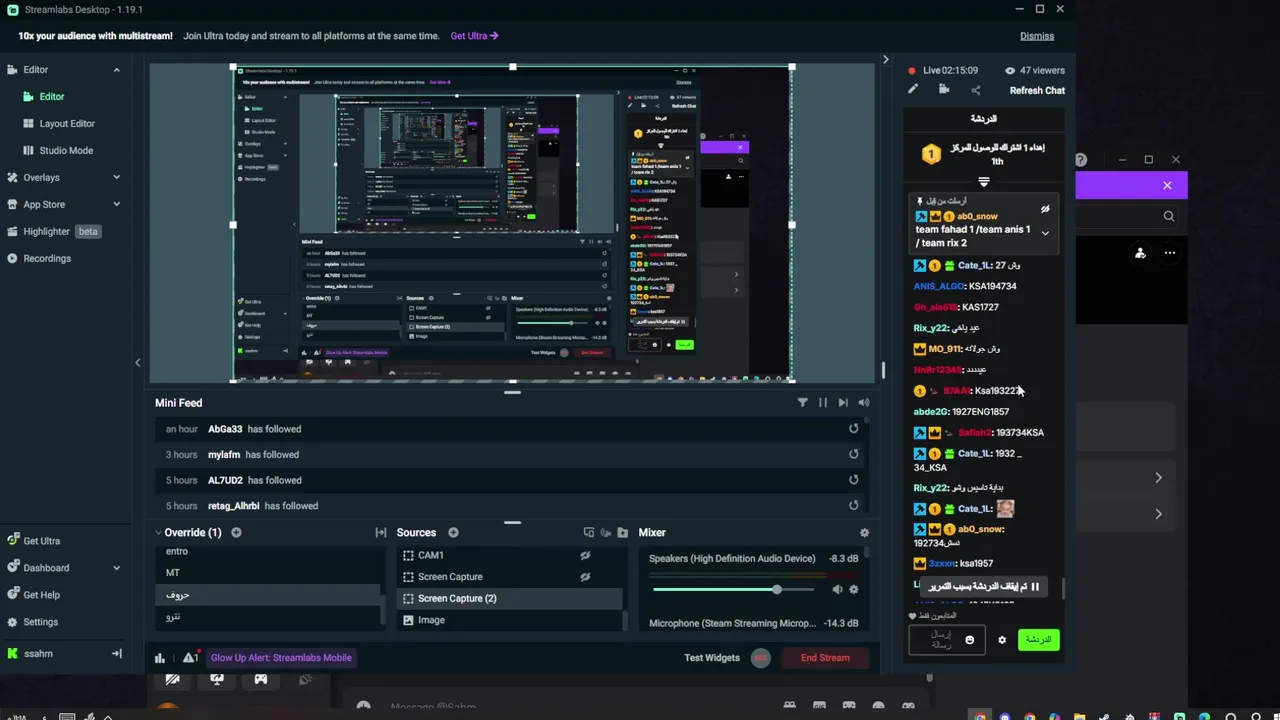Log out using the icon beside ssahm
Viewport: 1280px width, 720px height.
click(x=116, y=654)
